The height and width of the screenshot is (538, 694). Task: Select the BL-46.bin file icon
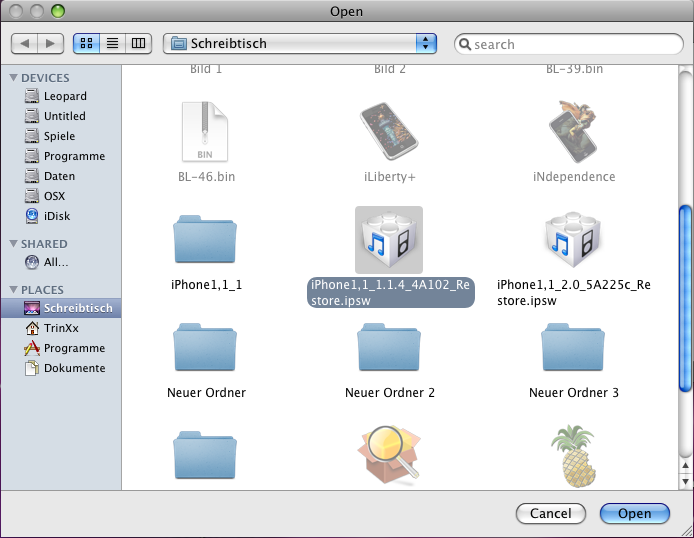coord(205,131)
